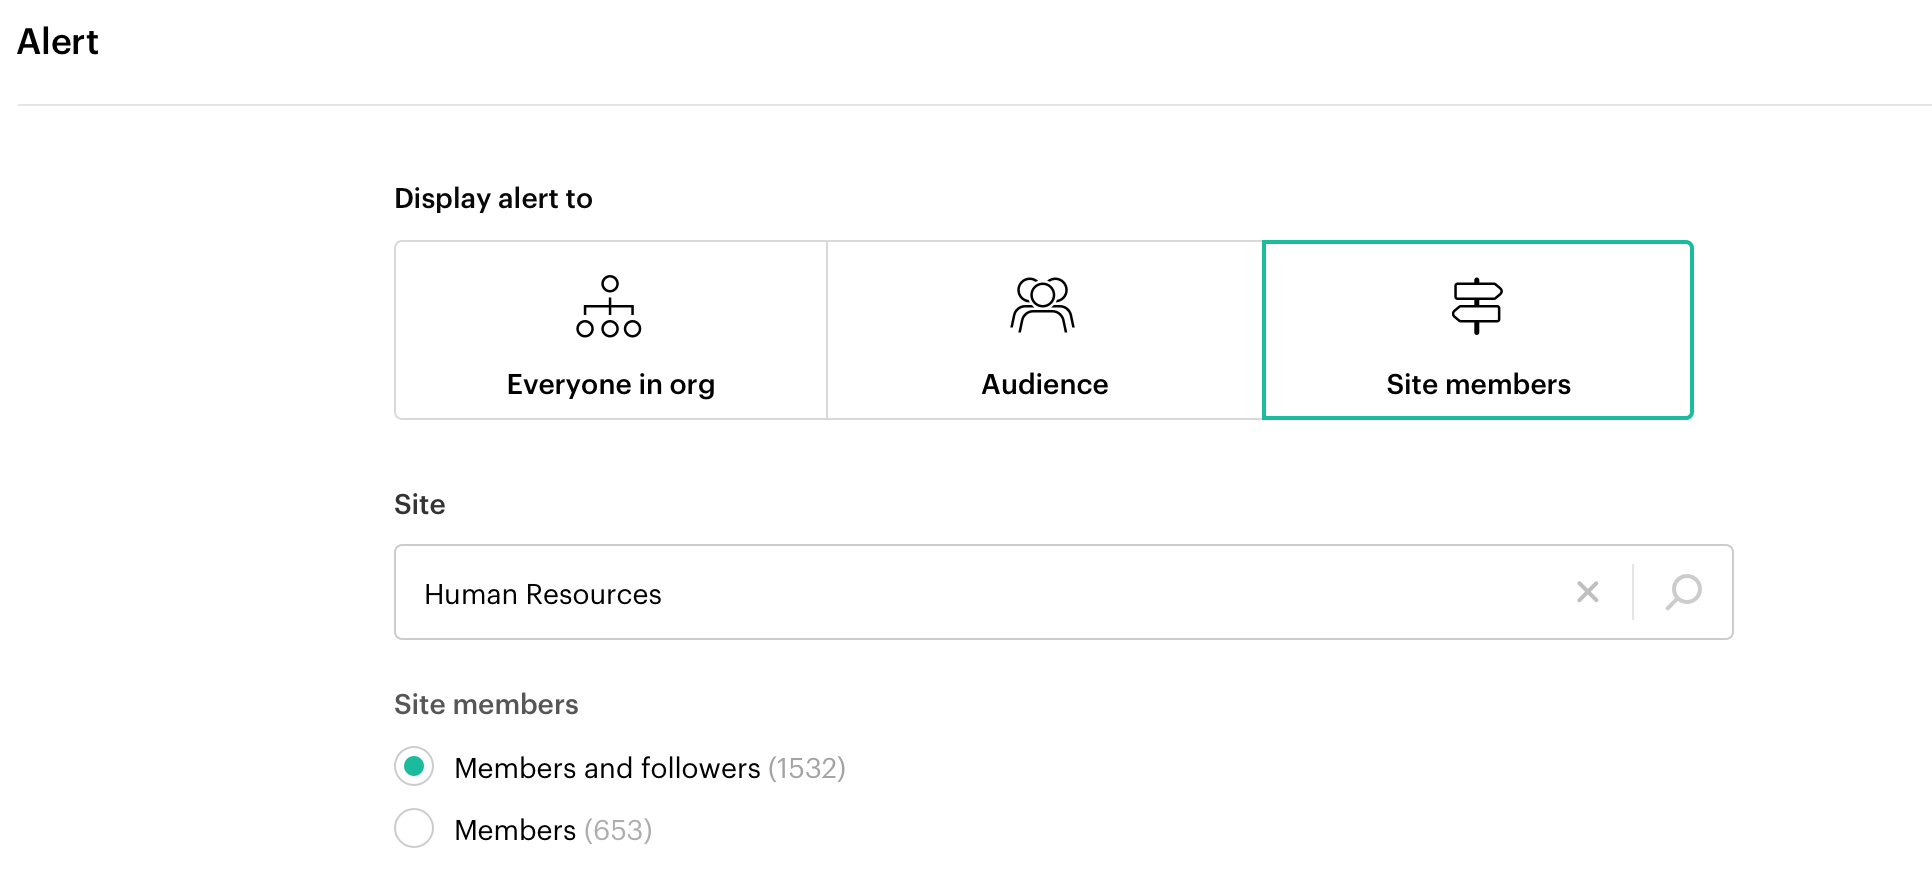The width and height of the screenshot is (1932, 874).
Task: Select the Everyone in org card
Action: click(611, 330)
